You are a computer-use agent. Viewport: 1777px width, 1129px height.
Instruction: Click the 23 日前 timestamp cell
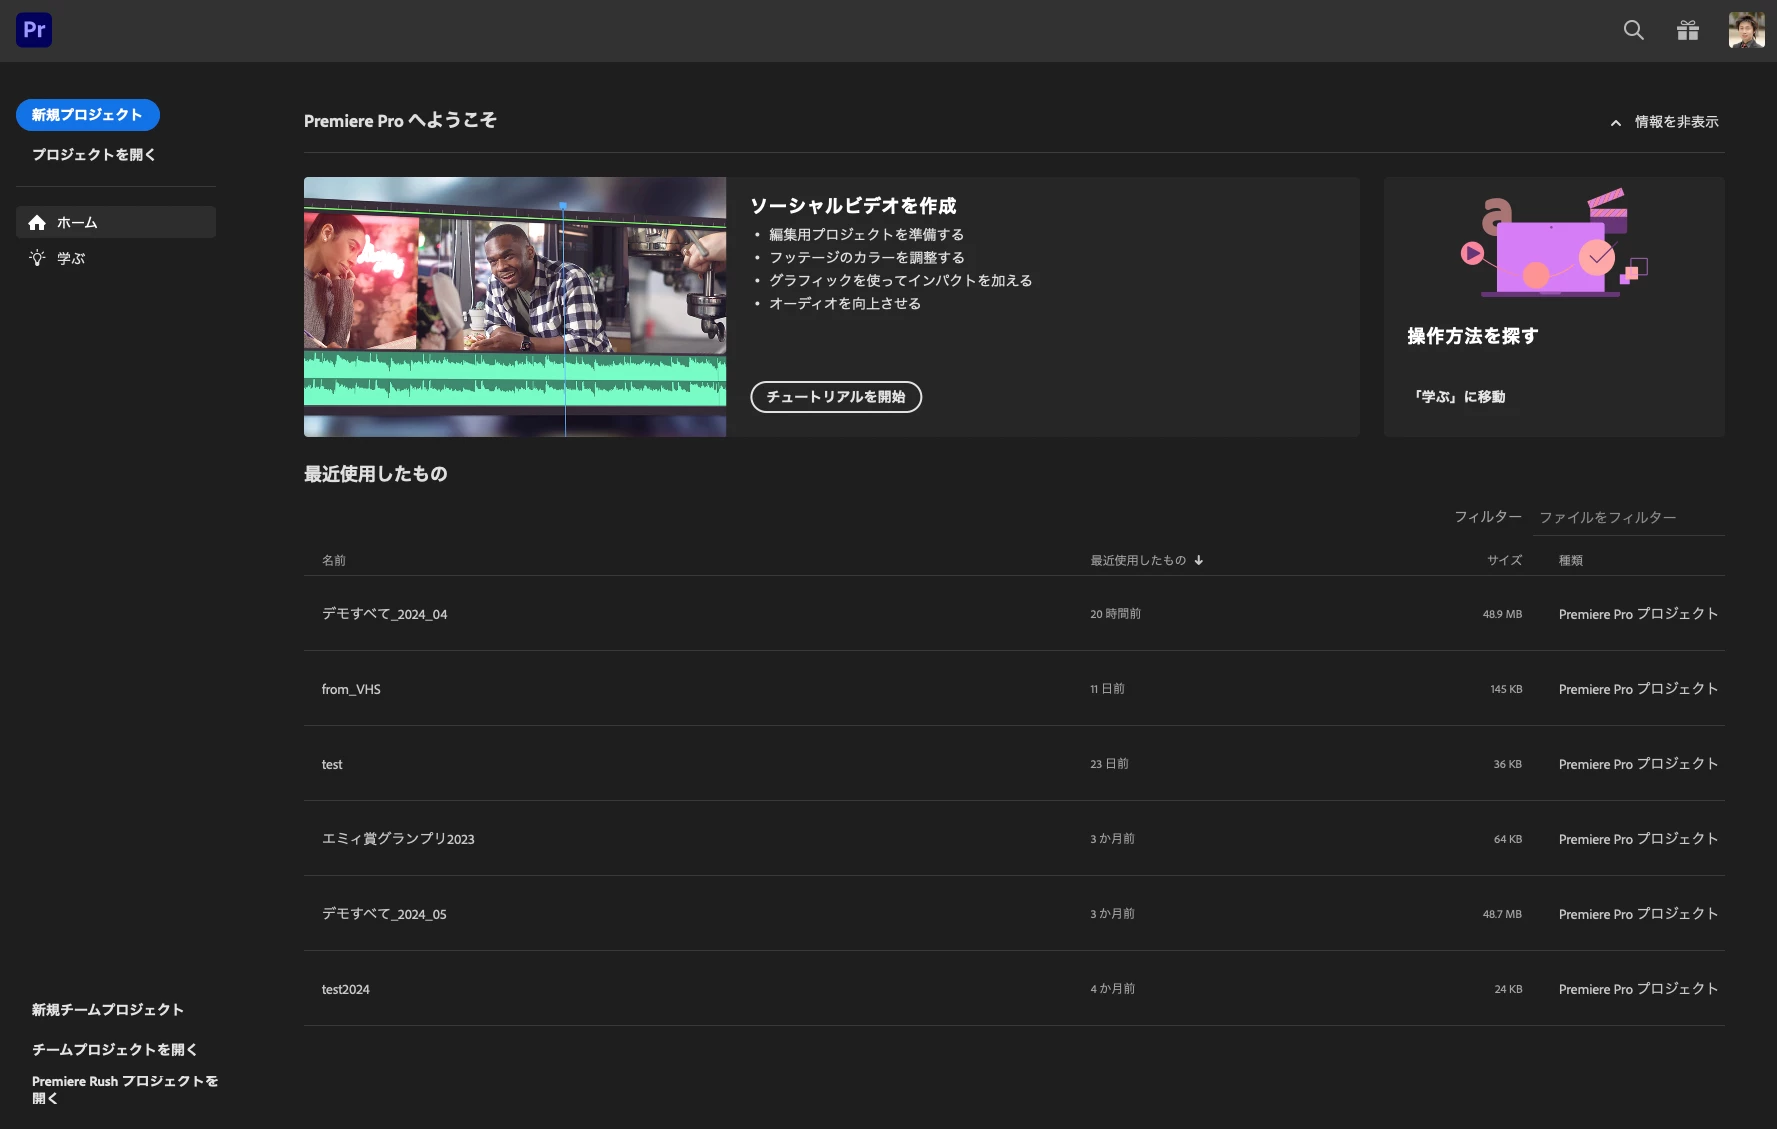(x=1109, y=764)
